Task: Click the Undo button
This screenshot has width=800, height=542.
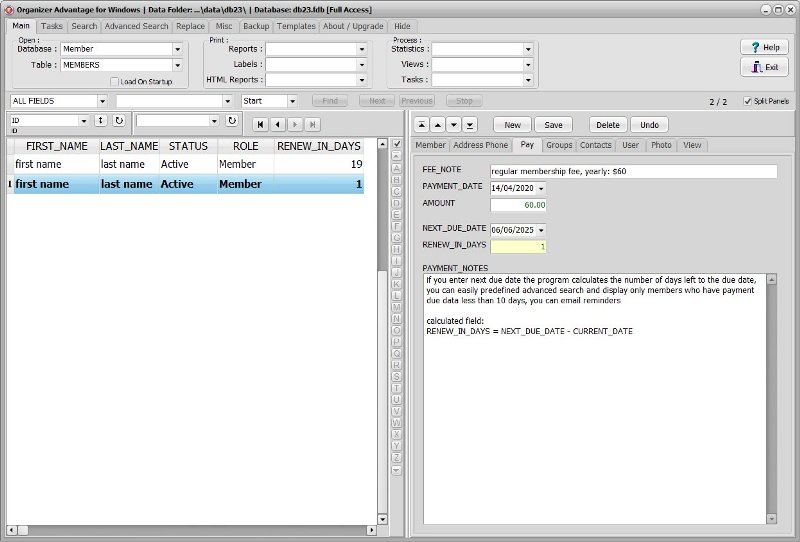Action: pyautogui.click(x=649, y=125)
